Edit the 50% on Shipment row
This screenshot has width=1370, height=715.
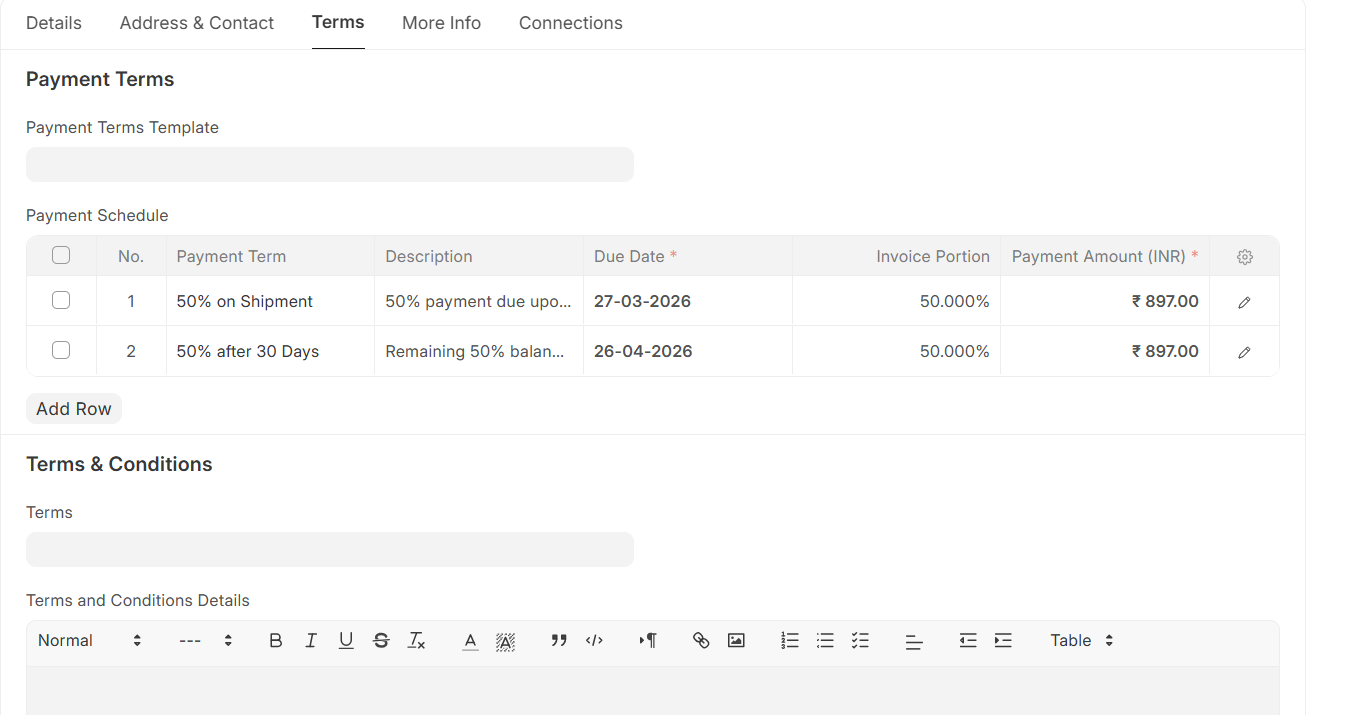(1244, 302)
